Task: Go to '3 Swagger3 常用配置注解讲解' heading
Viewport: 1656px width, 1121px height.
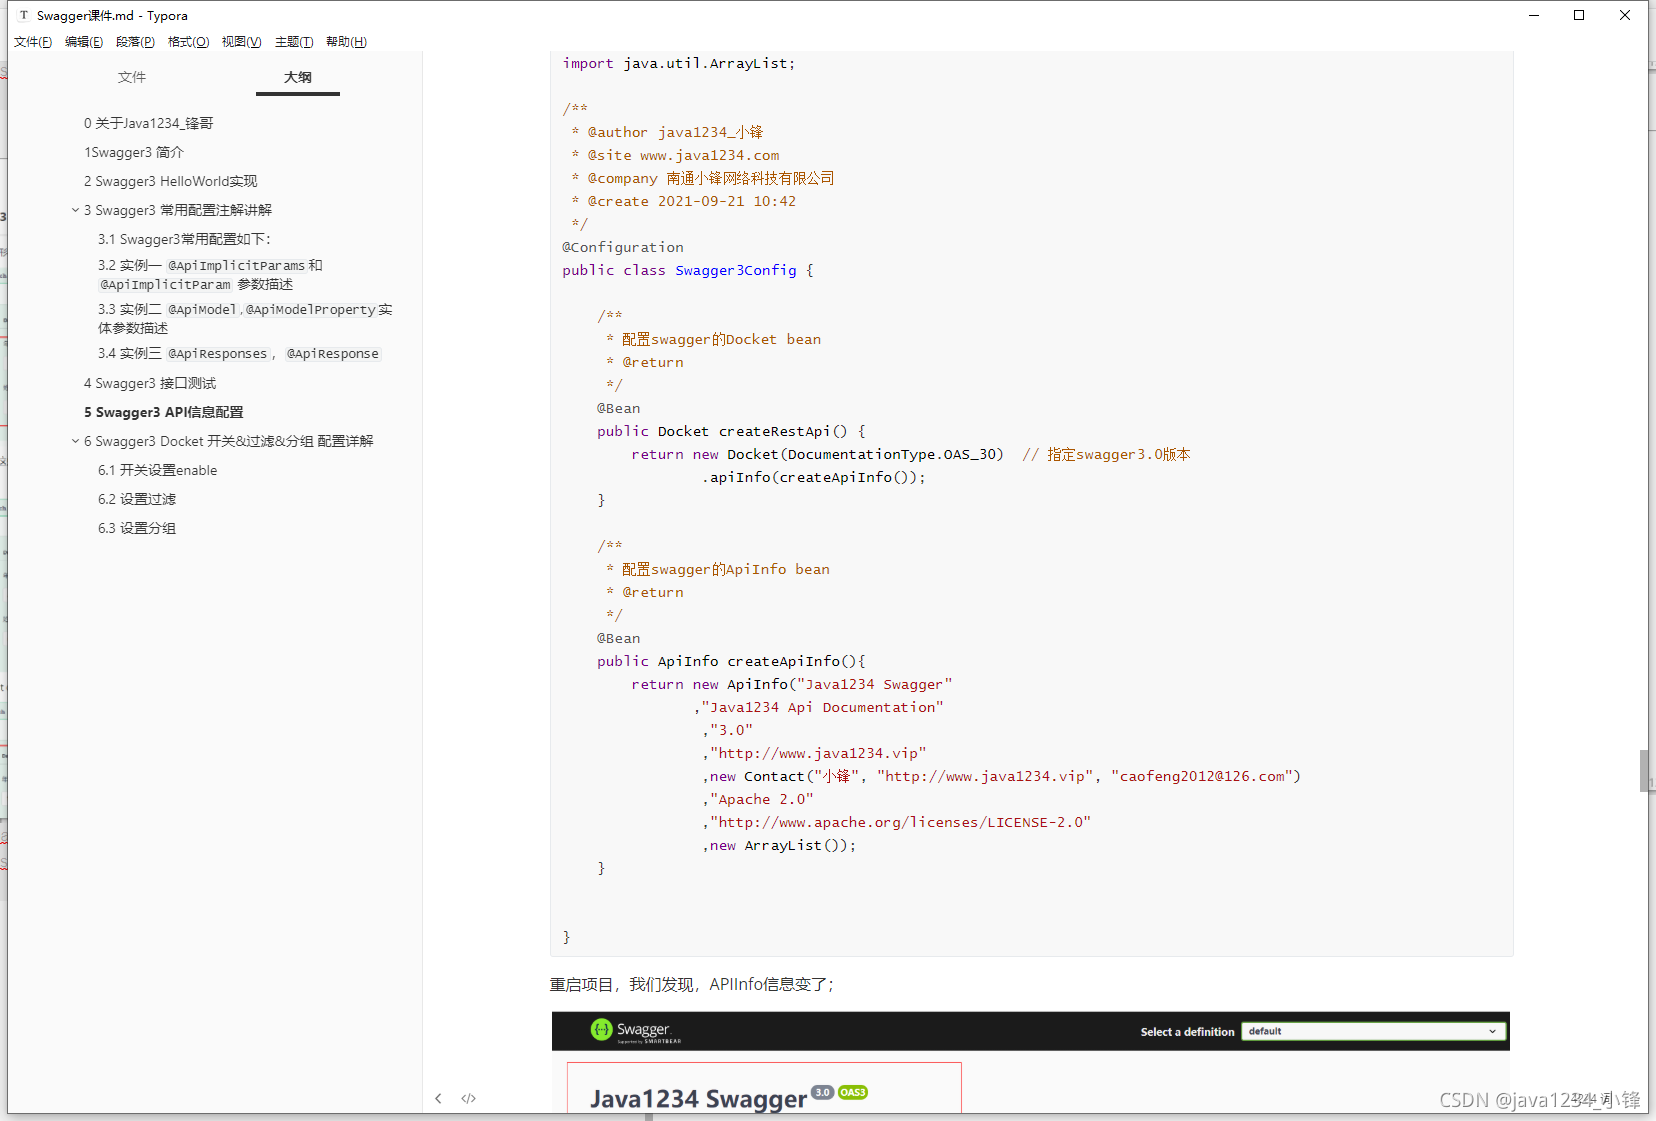Action: (x=178, y=210)
